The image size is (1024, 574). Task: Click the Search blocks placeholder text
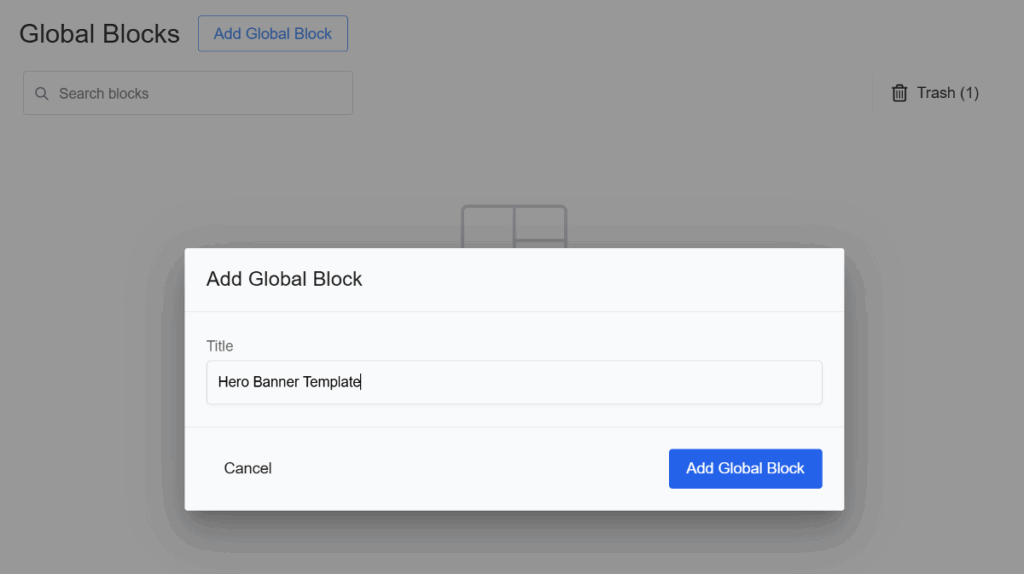[104, 93]
